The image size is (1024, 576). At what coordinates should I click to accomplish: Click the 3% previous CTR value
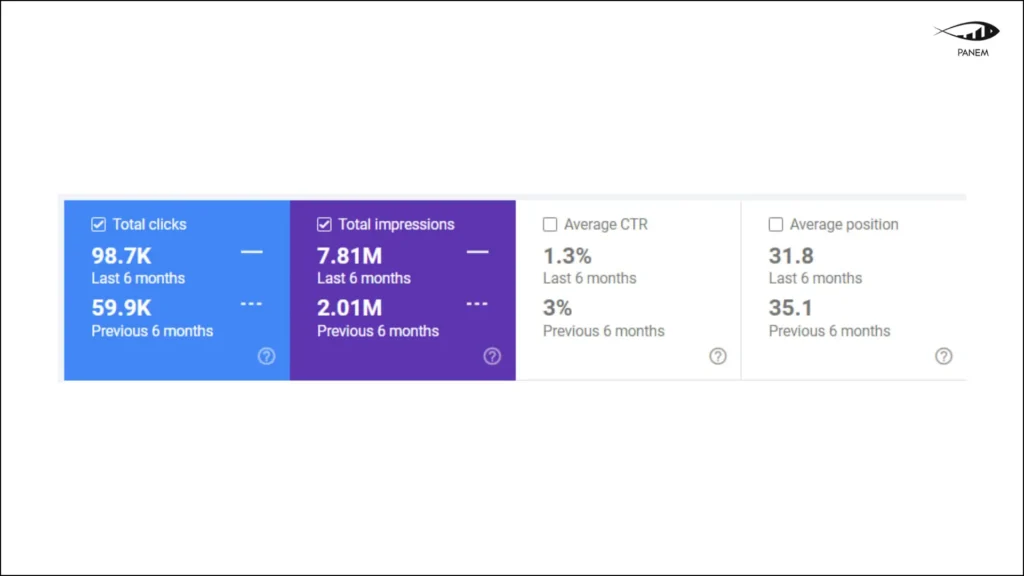pos(557,308)
